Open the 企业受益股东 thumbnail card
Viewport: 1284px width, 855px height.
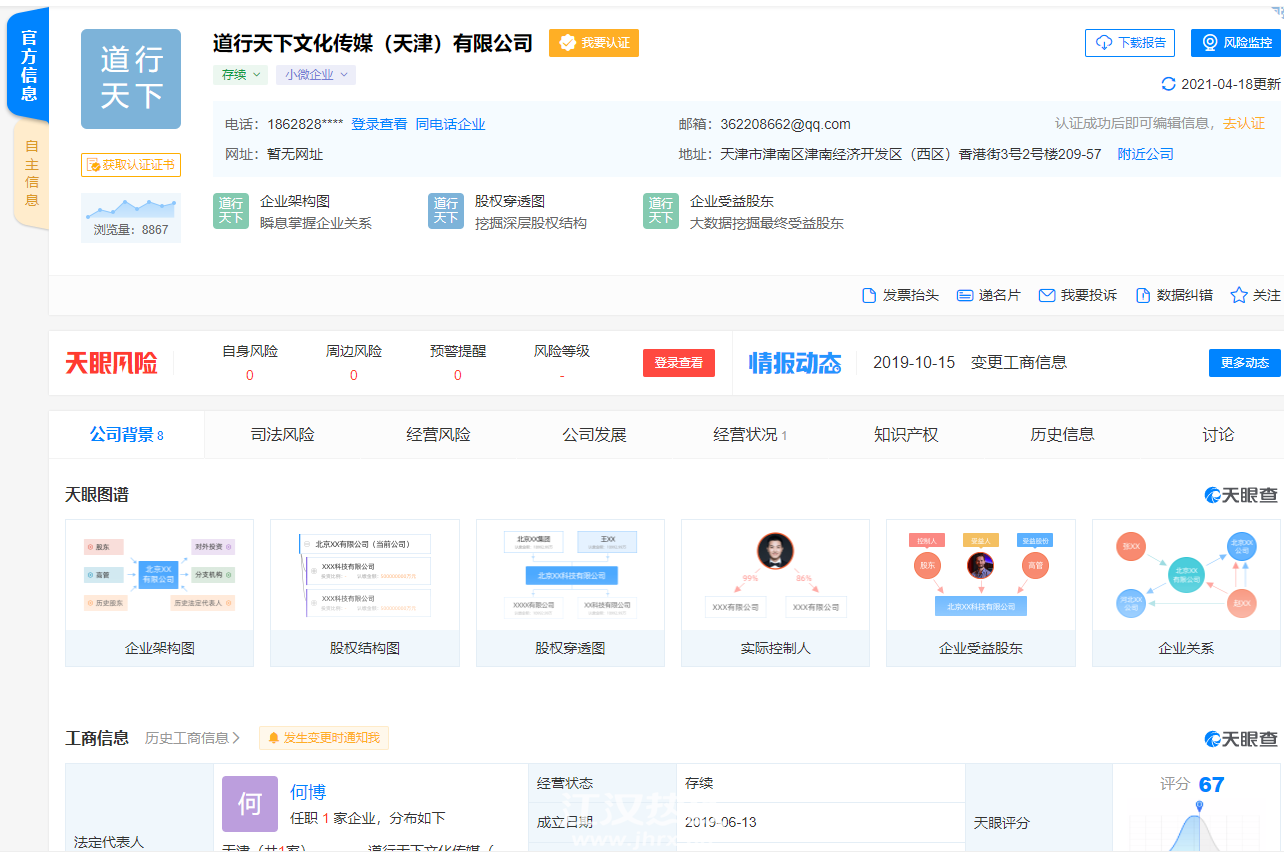981,593
